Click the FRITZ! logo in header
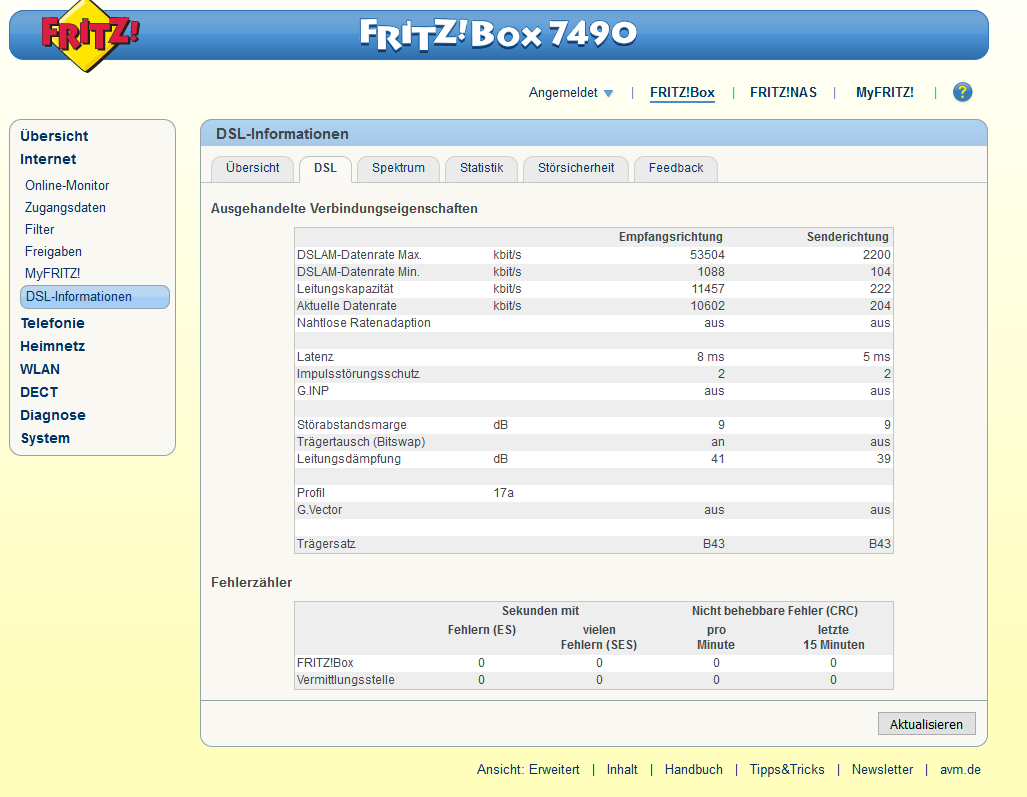1027x797 pixels. coord(90,35)
